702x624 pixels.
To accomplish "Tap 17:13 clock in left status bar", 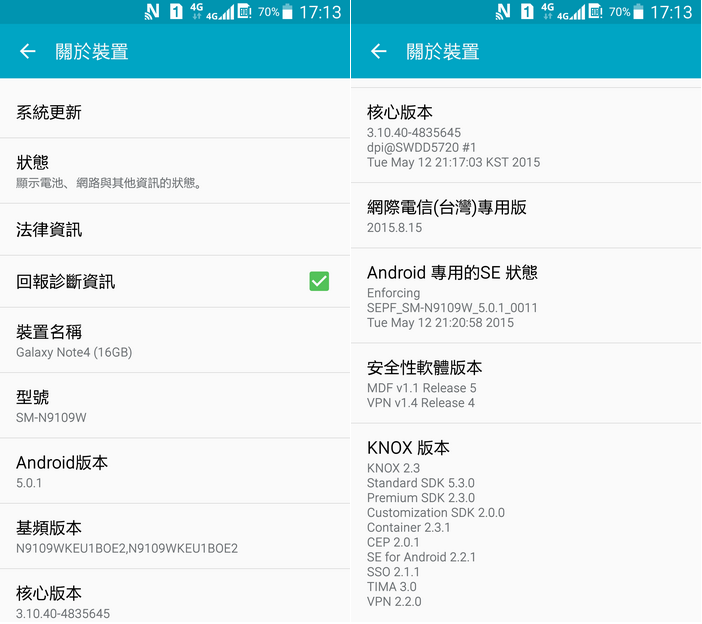I will pyautogui.click(x=320, y=12).
